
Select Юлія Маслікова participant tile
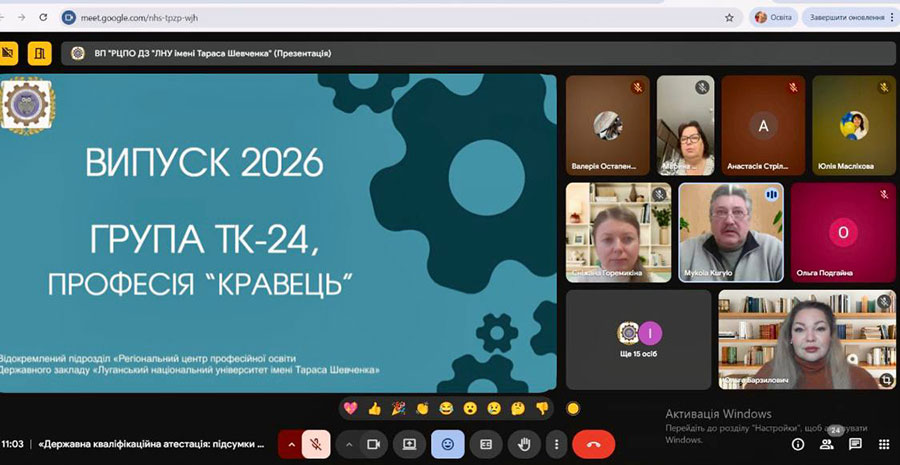click(854, 125)
